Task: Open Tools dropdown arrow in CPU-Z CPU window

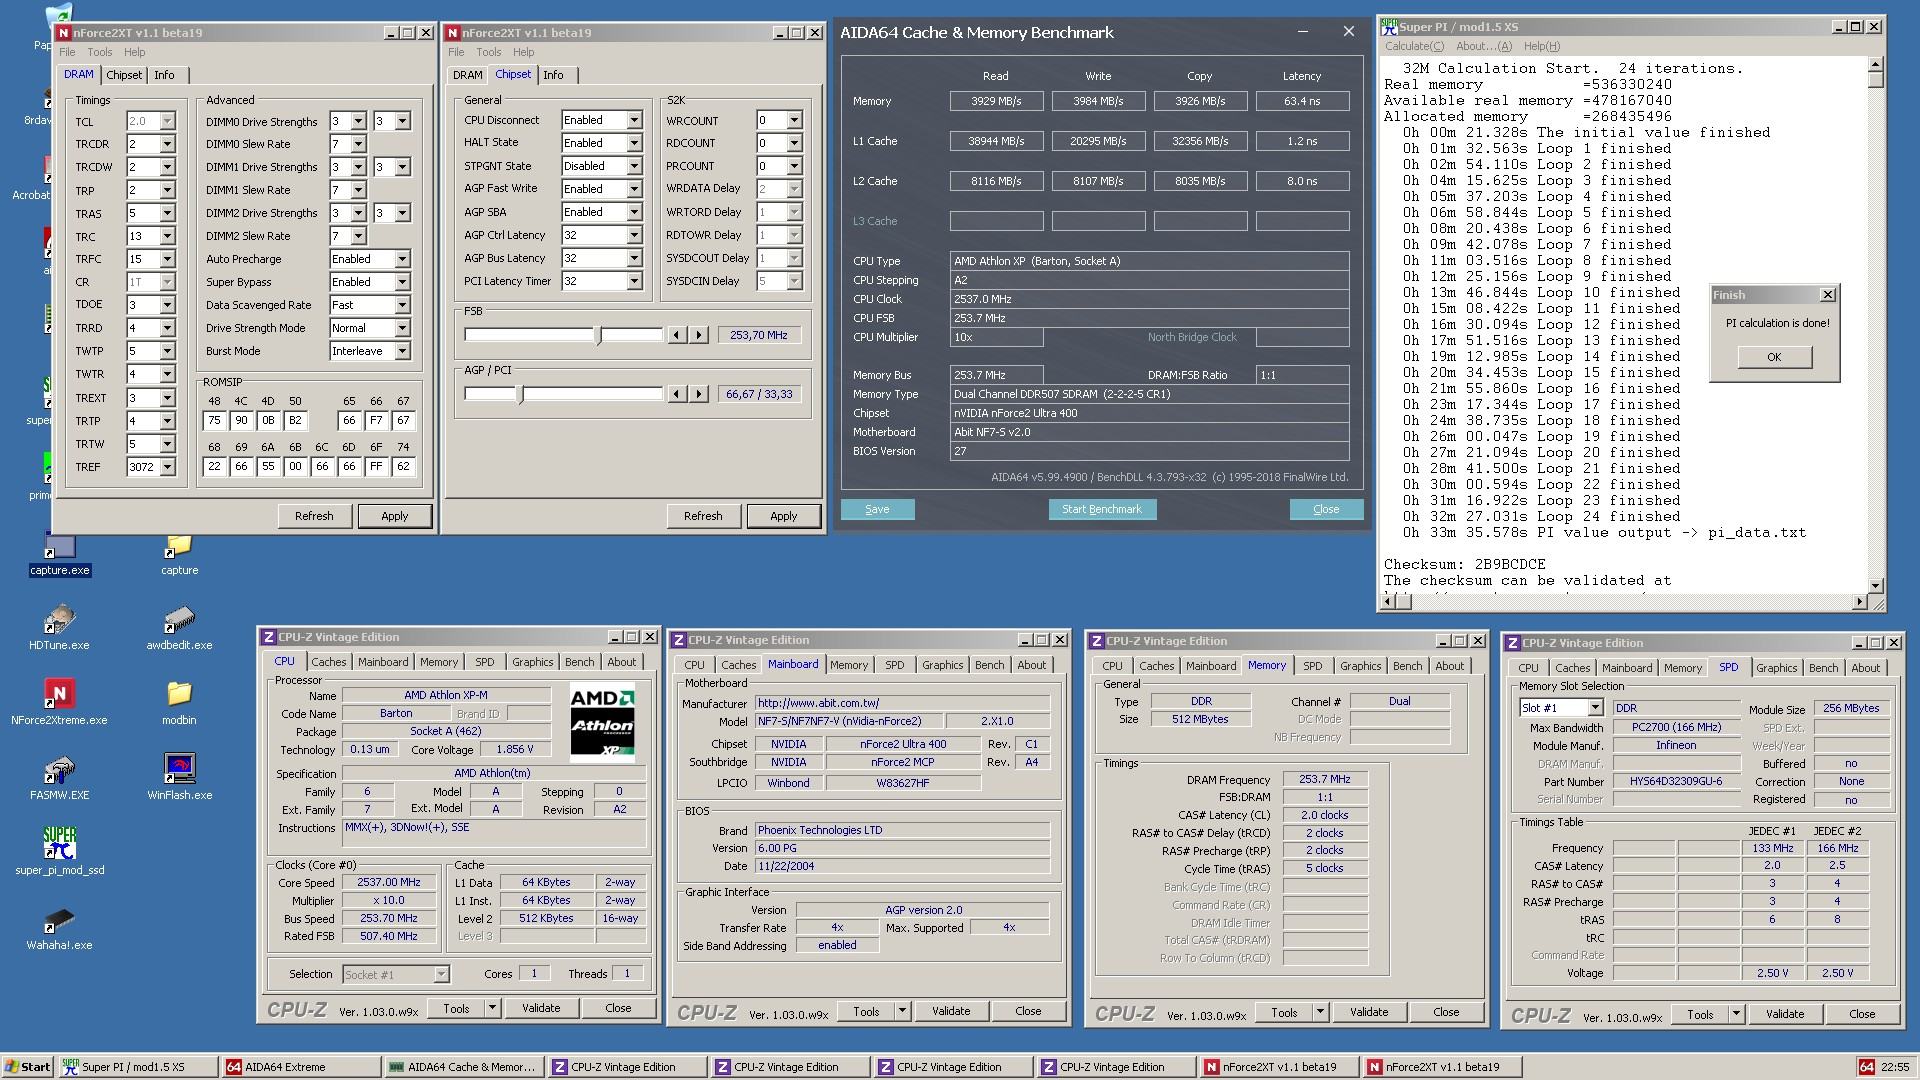Action: click(492, 1008)
